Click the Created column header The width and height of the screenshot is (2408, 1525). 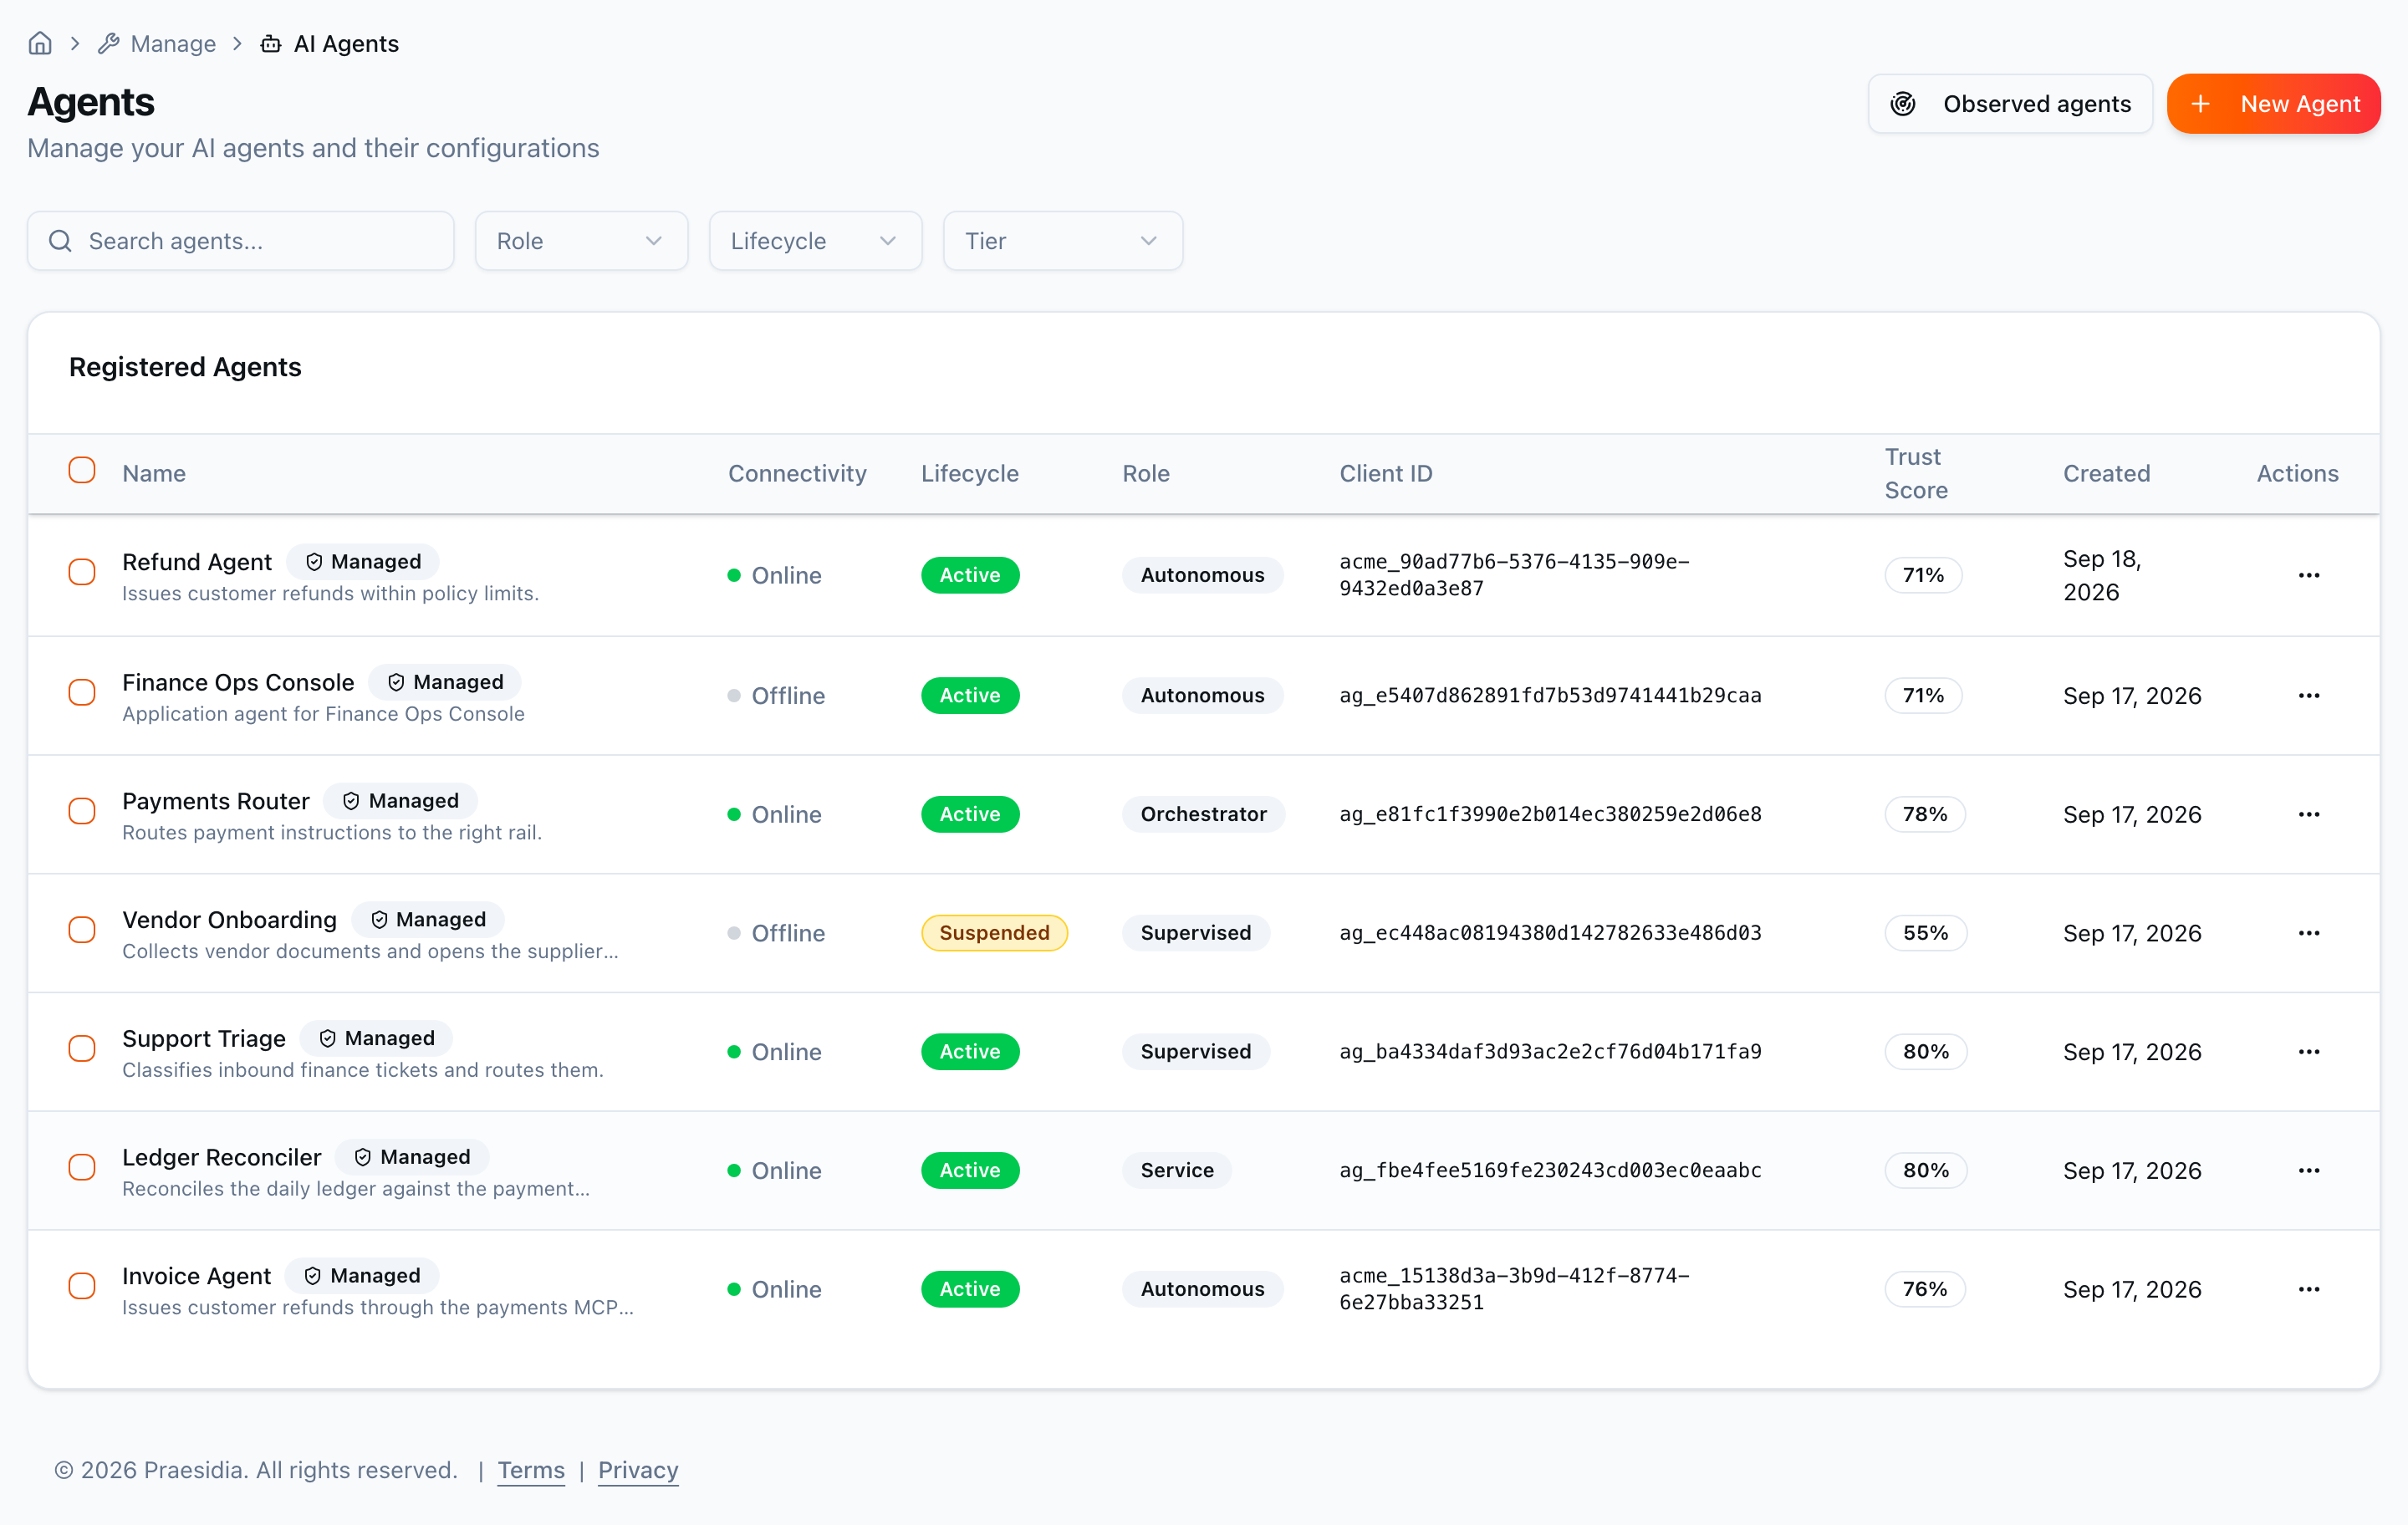[x=2106, y=474]
